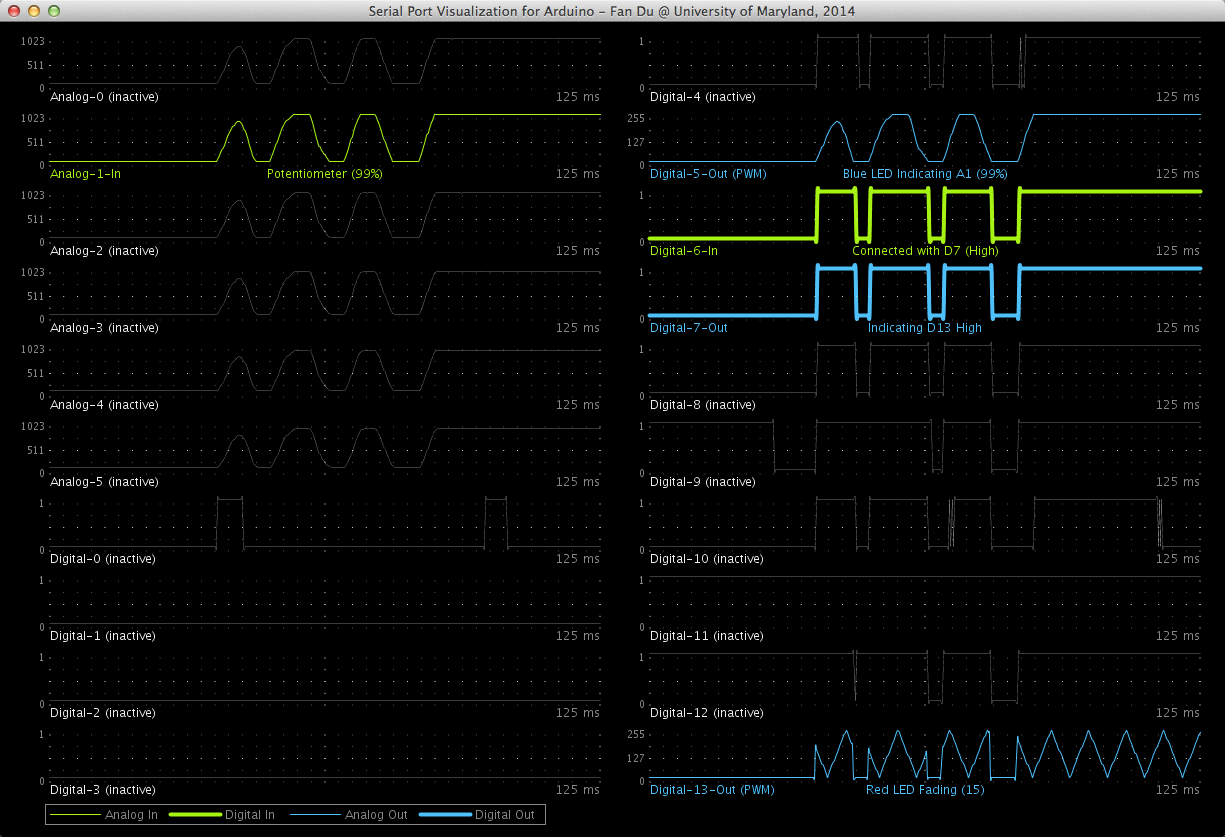Select the Analog-1-In channel label
The image size is (1225, 837).
tap(85, 174)
